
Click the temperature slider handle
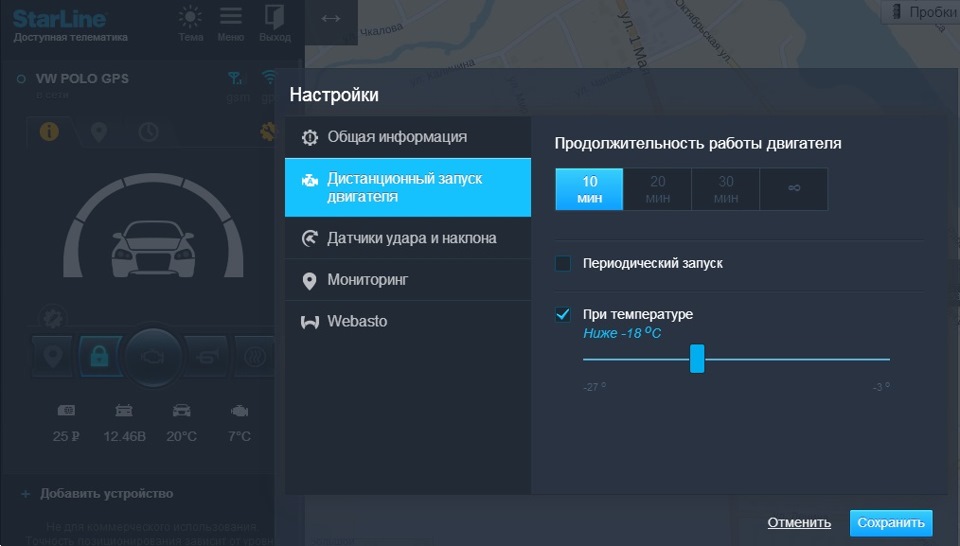tap(697, 359)
